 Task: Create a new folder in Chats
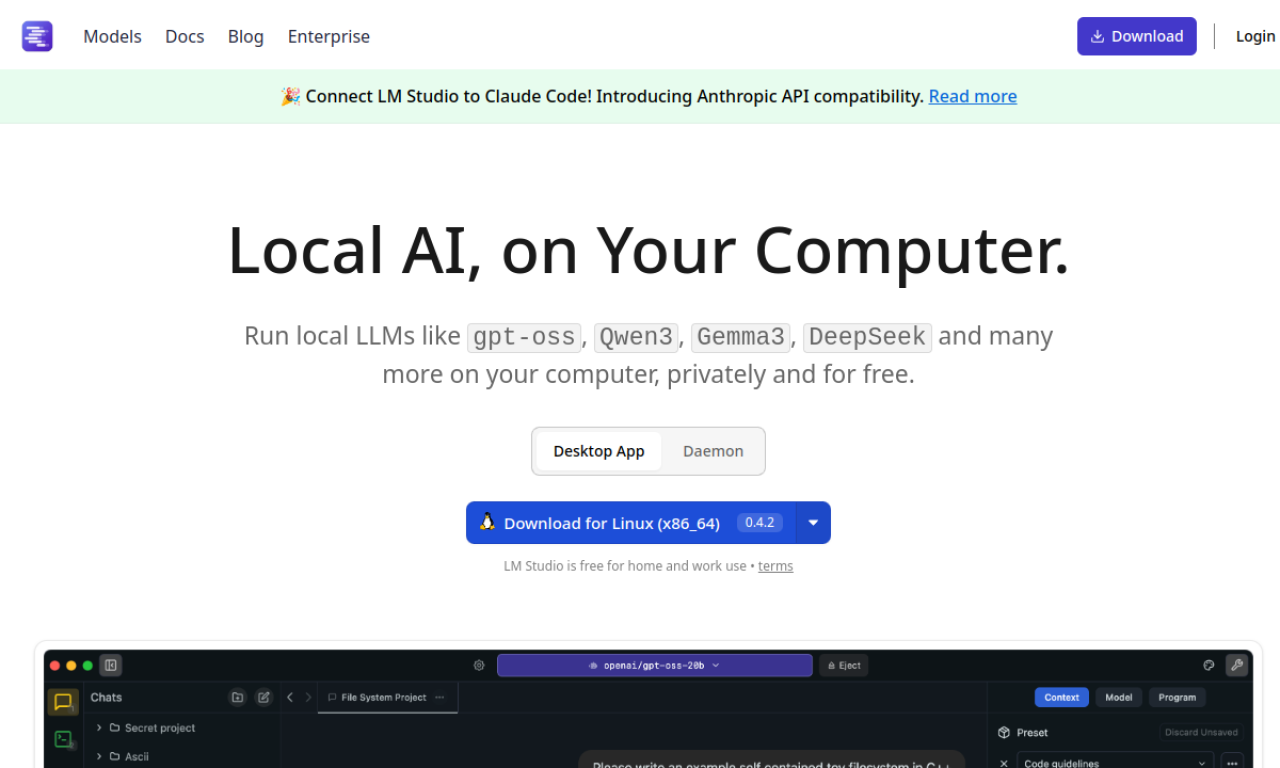tap(237, 697)
